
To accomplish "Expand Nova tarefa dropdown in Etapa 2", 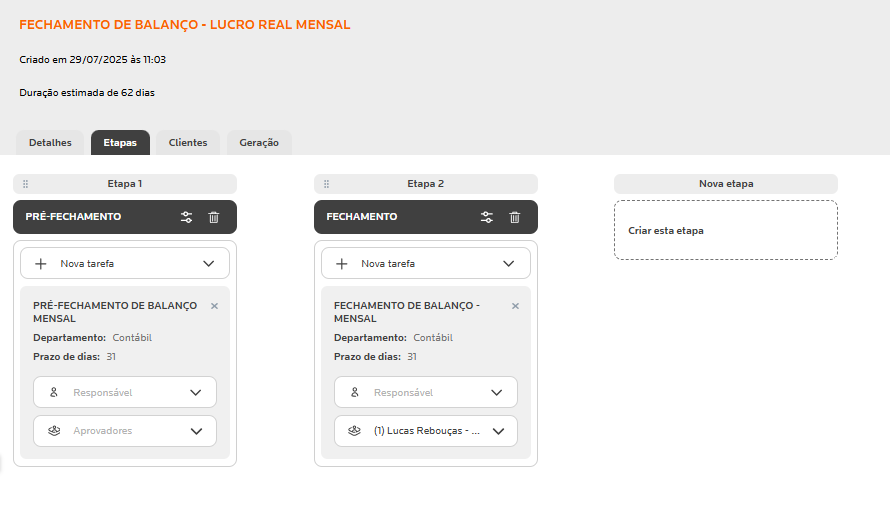I will coord(509,264).
